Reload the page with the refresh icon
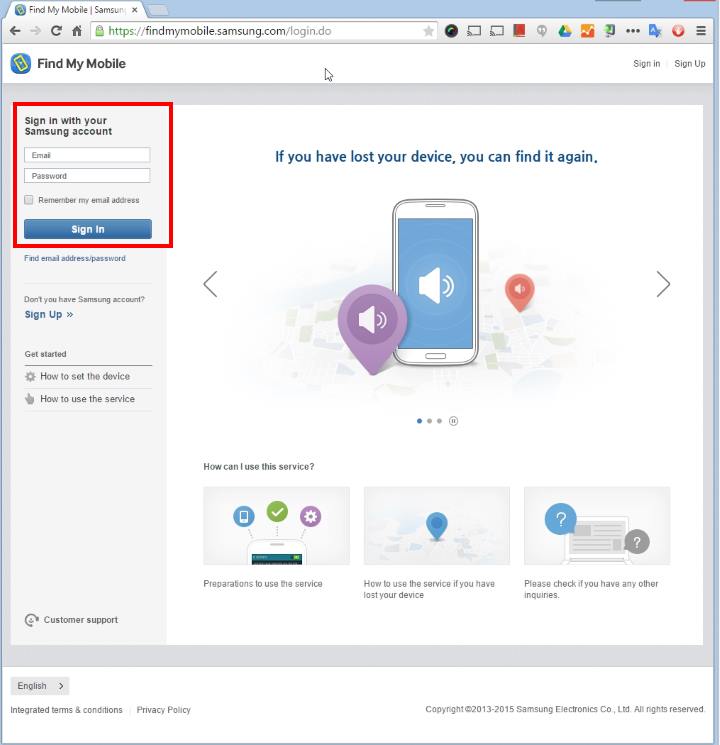Image resolution: width=720 pixels, height=745 pixels. 56,31
